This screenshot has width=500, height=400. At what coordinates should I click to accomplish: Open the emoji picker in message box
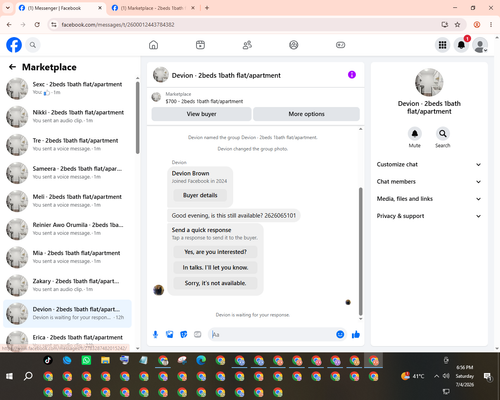(340, 334)
